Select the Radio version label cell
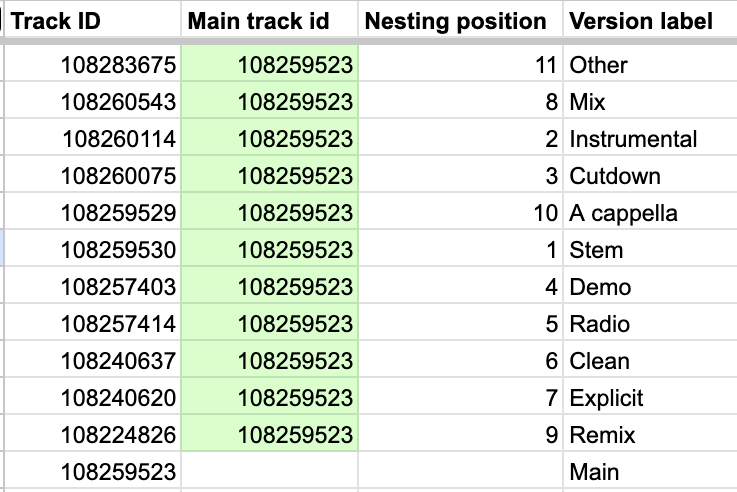737x492 pixels. (x=651, y=322)
